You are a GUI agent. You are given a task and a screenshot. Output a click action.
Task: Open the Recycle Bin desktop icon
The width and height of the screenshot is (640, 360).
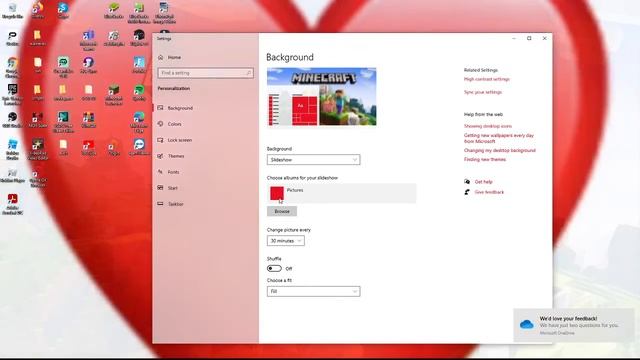click(12, 11)
